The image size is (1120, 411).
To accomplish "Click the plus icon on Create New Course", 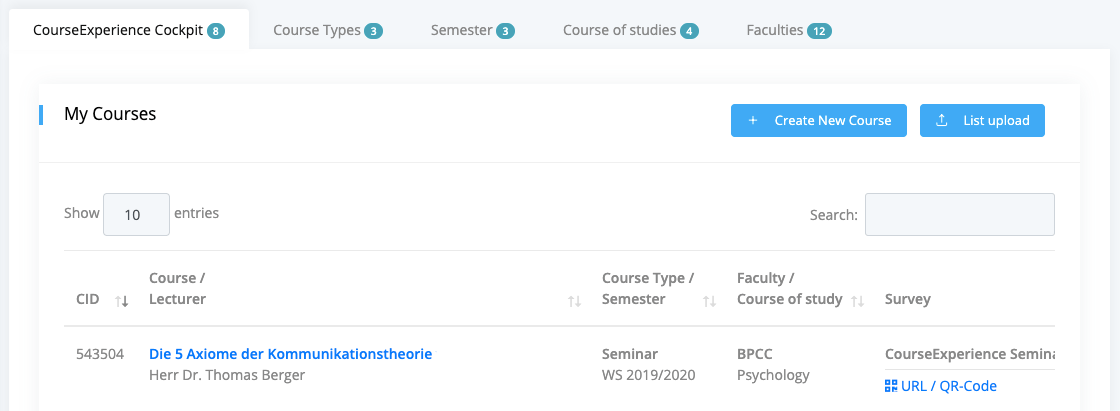I will coord(752,121).
